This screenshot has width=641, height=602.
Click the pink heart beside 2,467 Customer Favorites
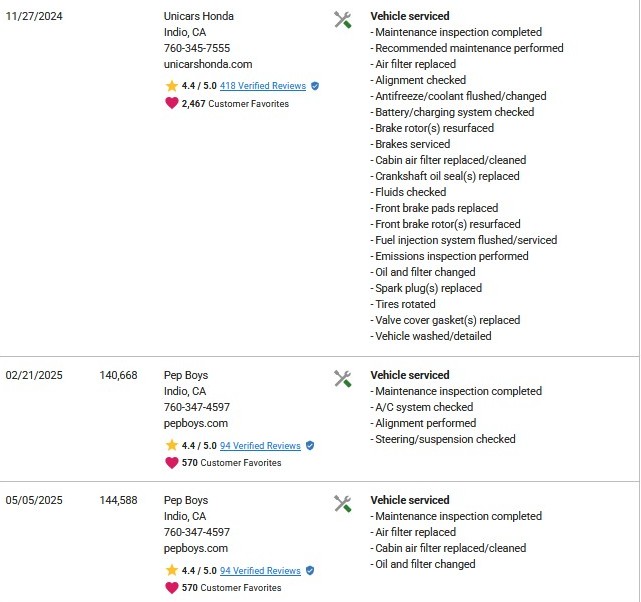point(172,103)
